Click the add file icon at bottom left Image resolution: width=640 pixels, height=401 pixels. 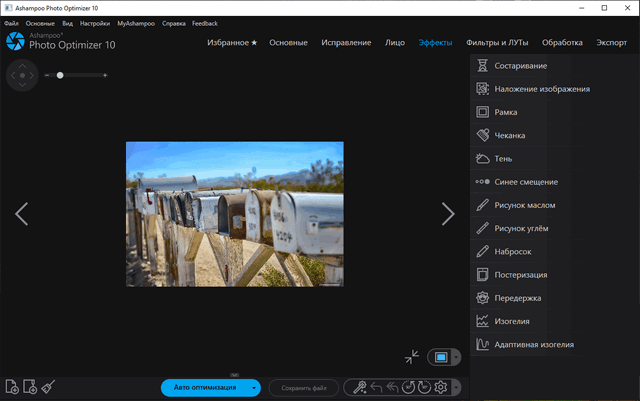pos(13,387)
